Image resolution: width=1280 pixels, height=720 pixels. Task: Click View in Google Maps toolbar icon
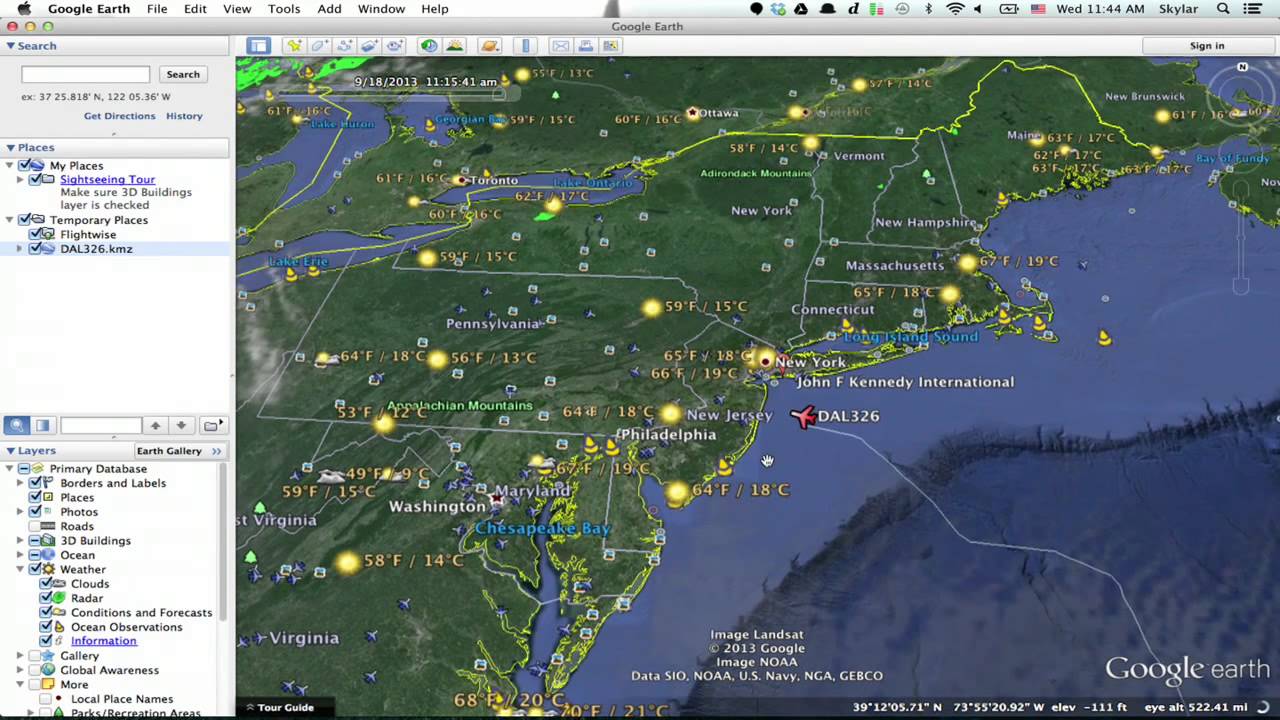click(610, 45)
